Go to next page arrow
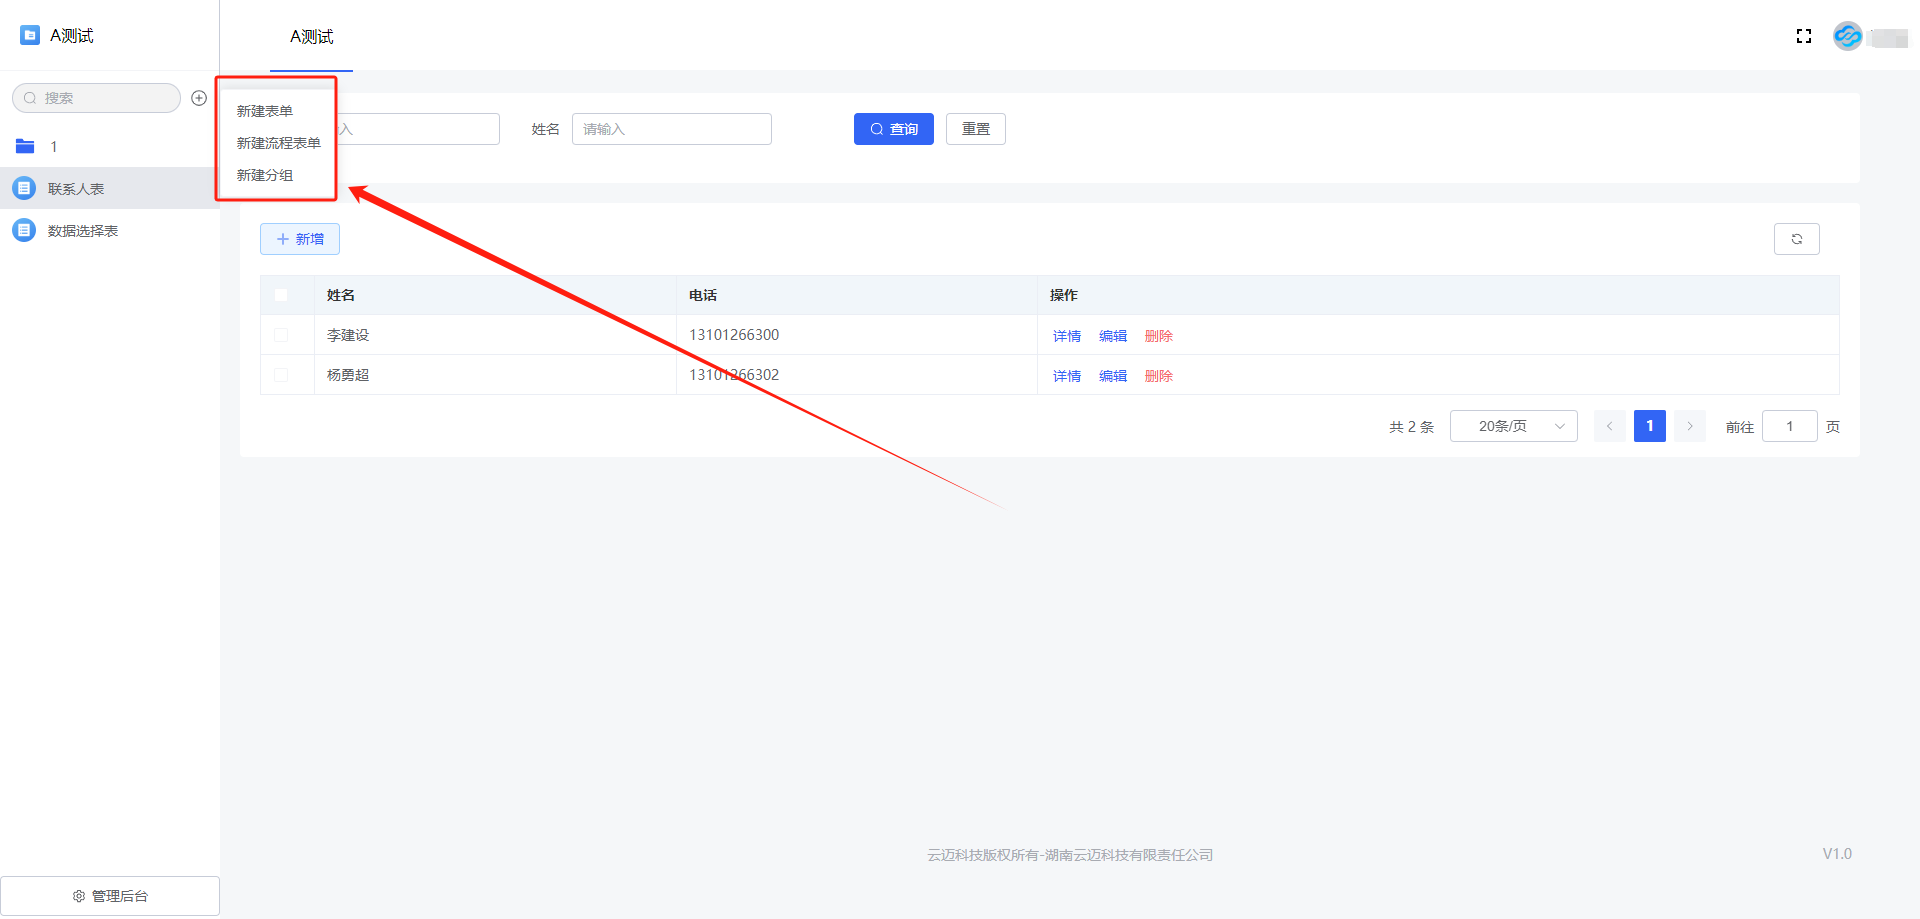The image size is (1920, 919). pyautogui.click(x=1690, y=426)
